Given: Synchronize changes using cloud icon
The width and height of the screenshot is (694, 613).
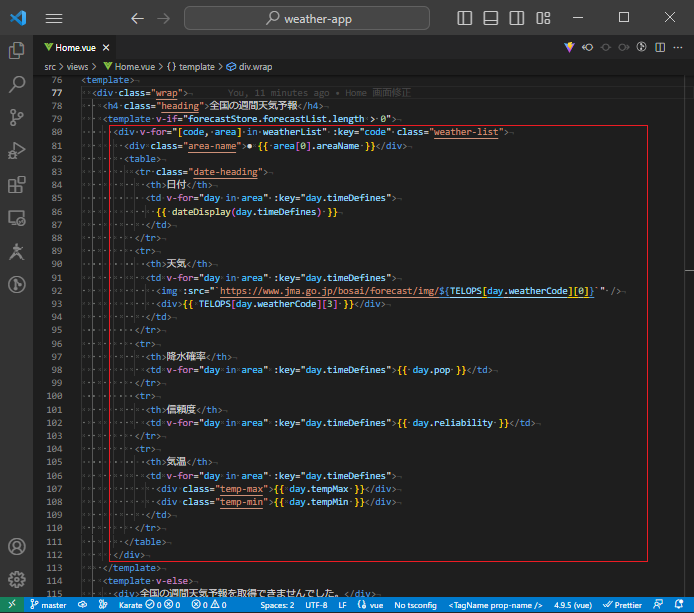Looking at the screenshot, I should (82, 605).
